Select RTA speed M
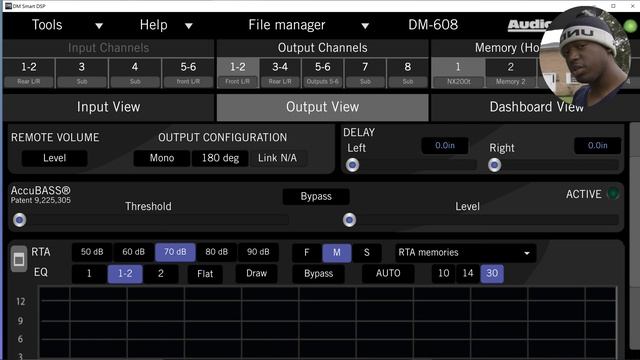This screenshot has height=360, width=640. [x=337, y=253]
